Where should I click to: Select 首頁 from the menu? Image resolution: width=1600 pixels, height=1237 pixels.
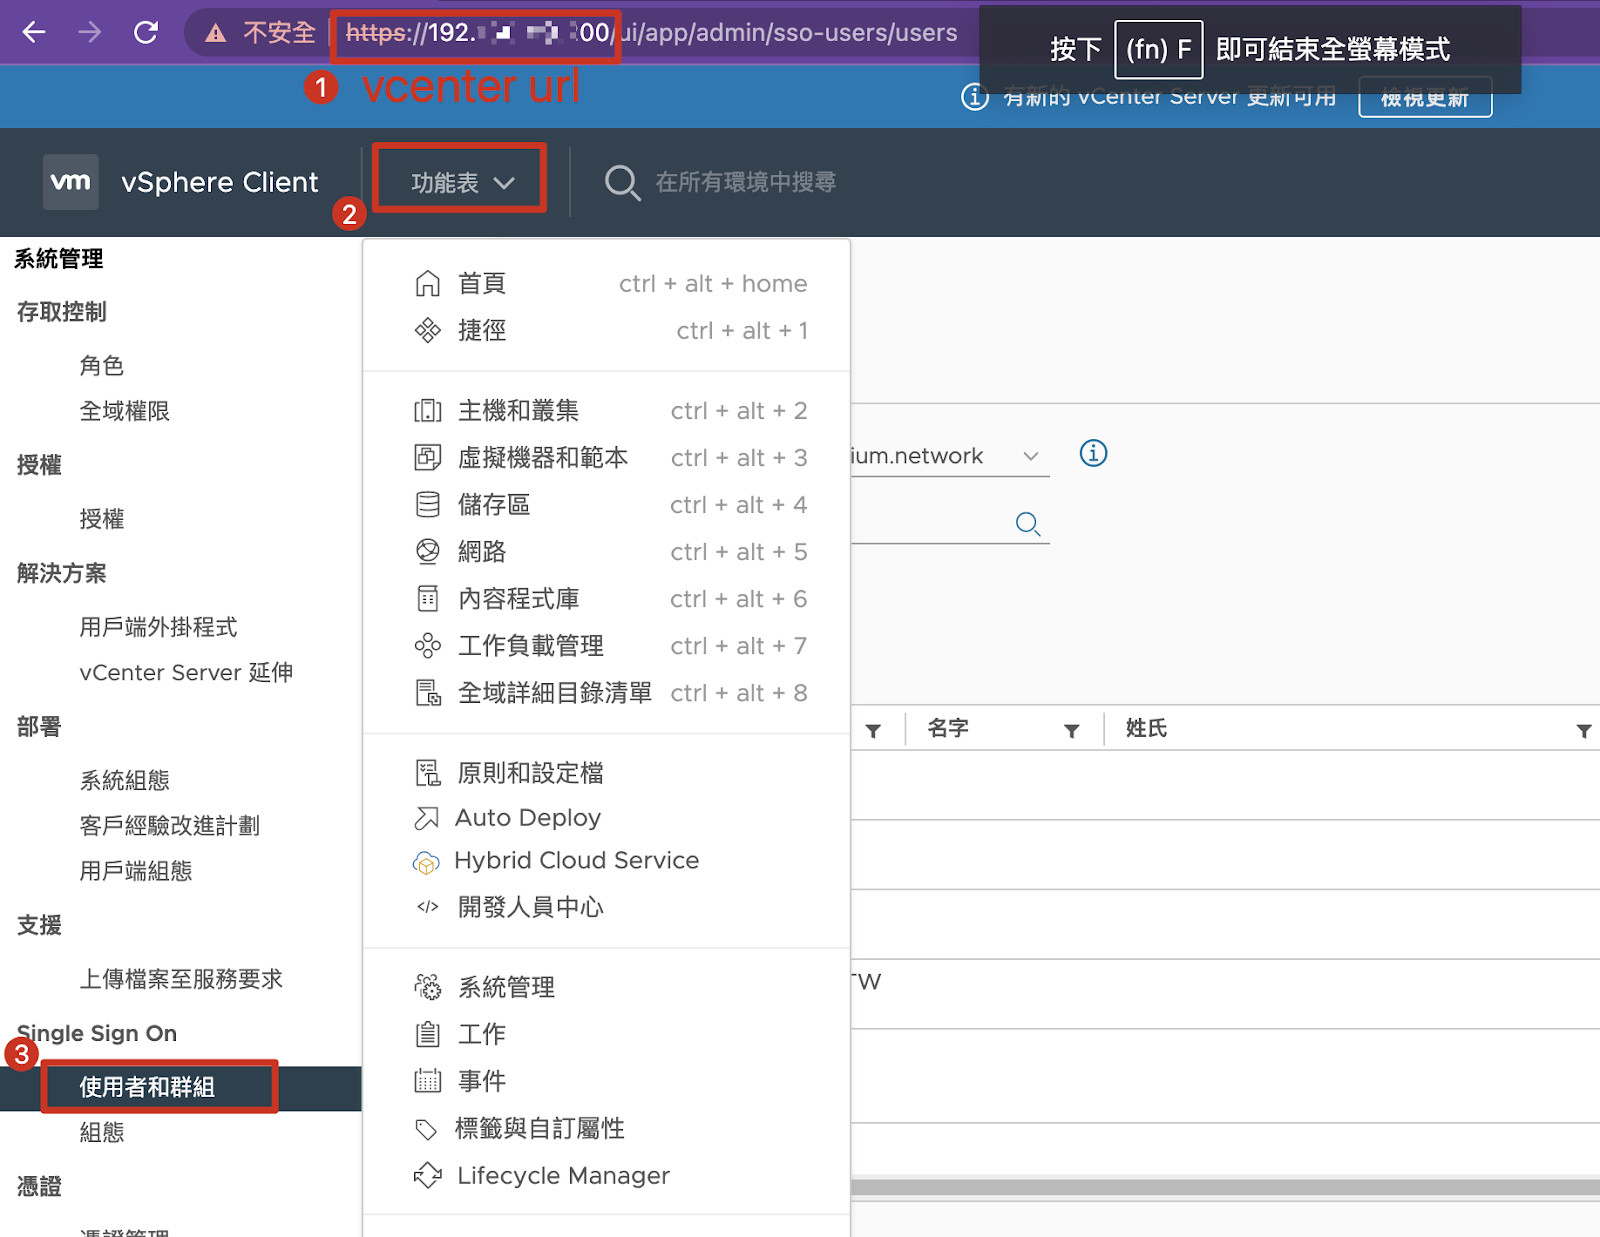pos(482,284)
